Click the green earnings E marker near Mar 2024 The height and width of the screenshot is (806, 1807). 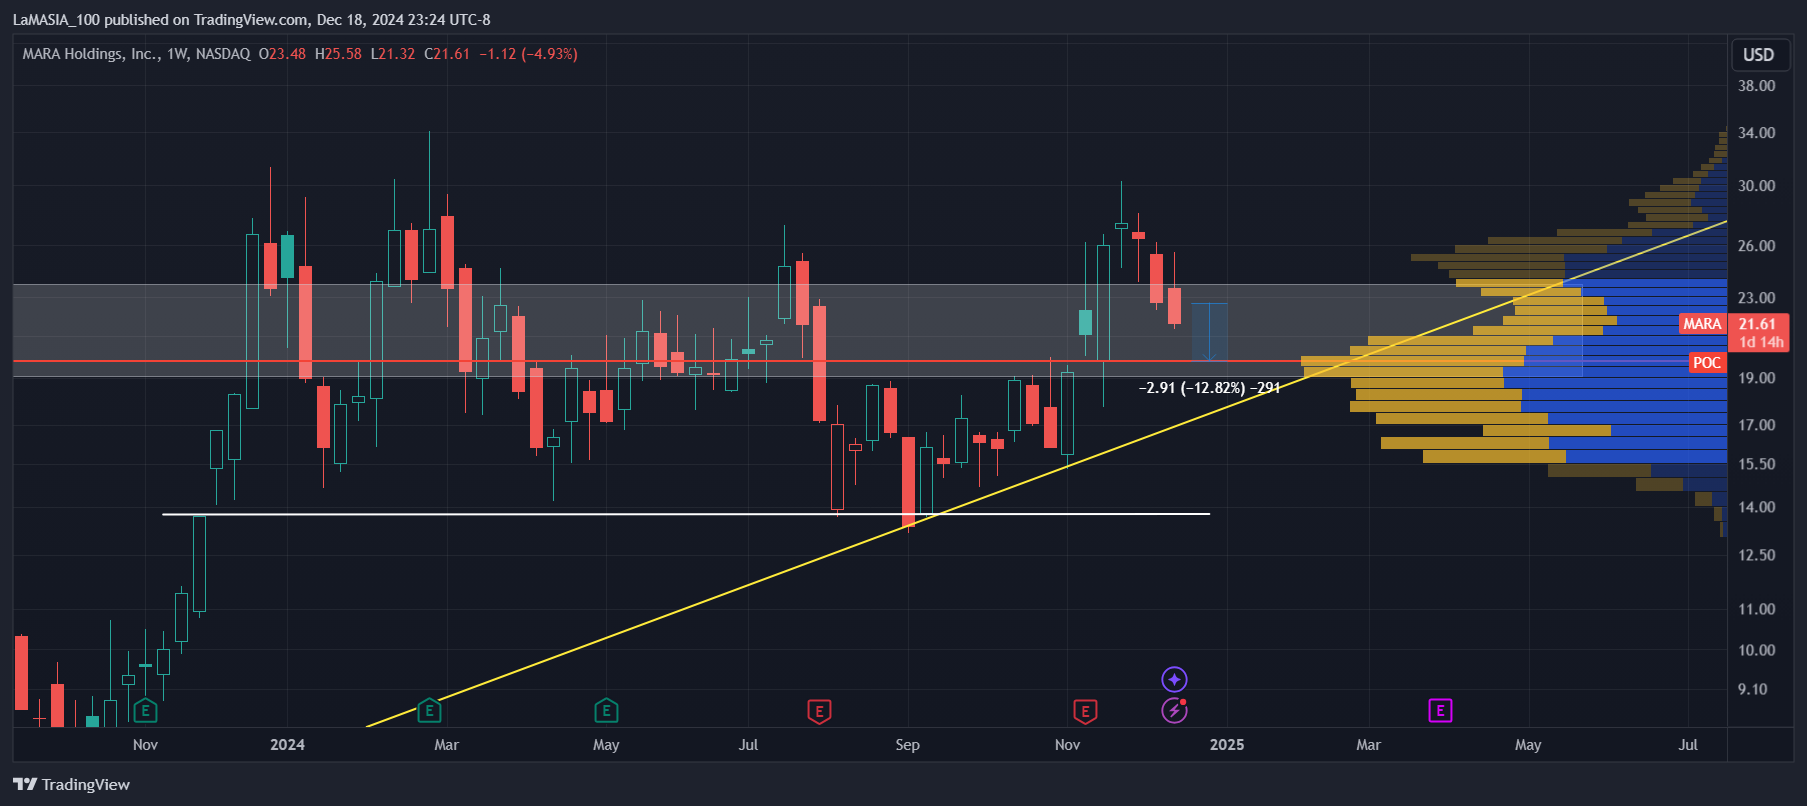[x=429, y=711]
